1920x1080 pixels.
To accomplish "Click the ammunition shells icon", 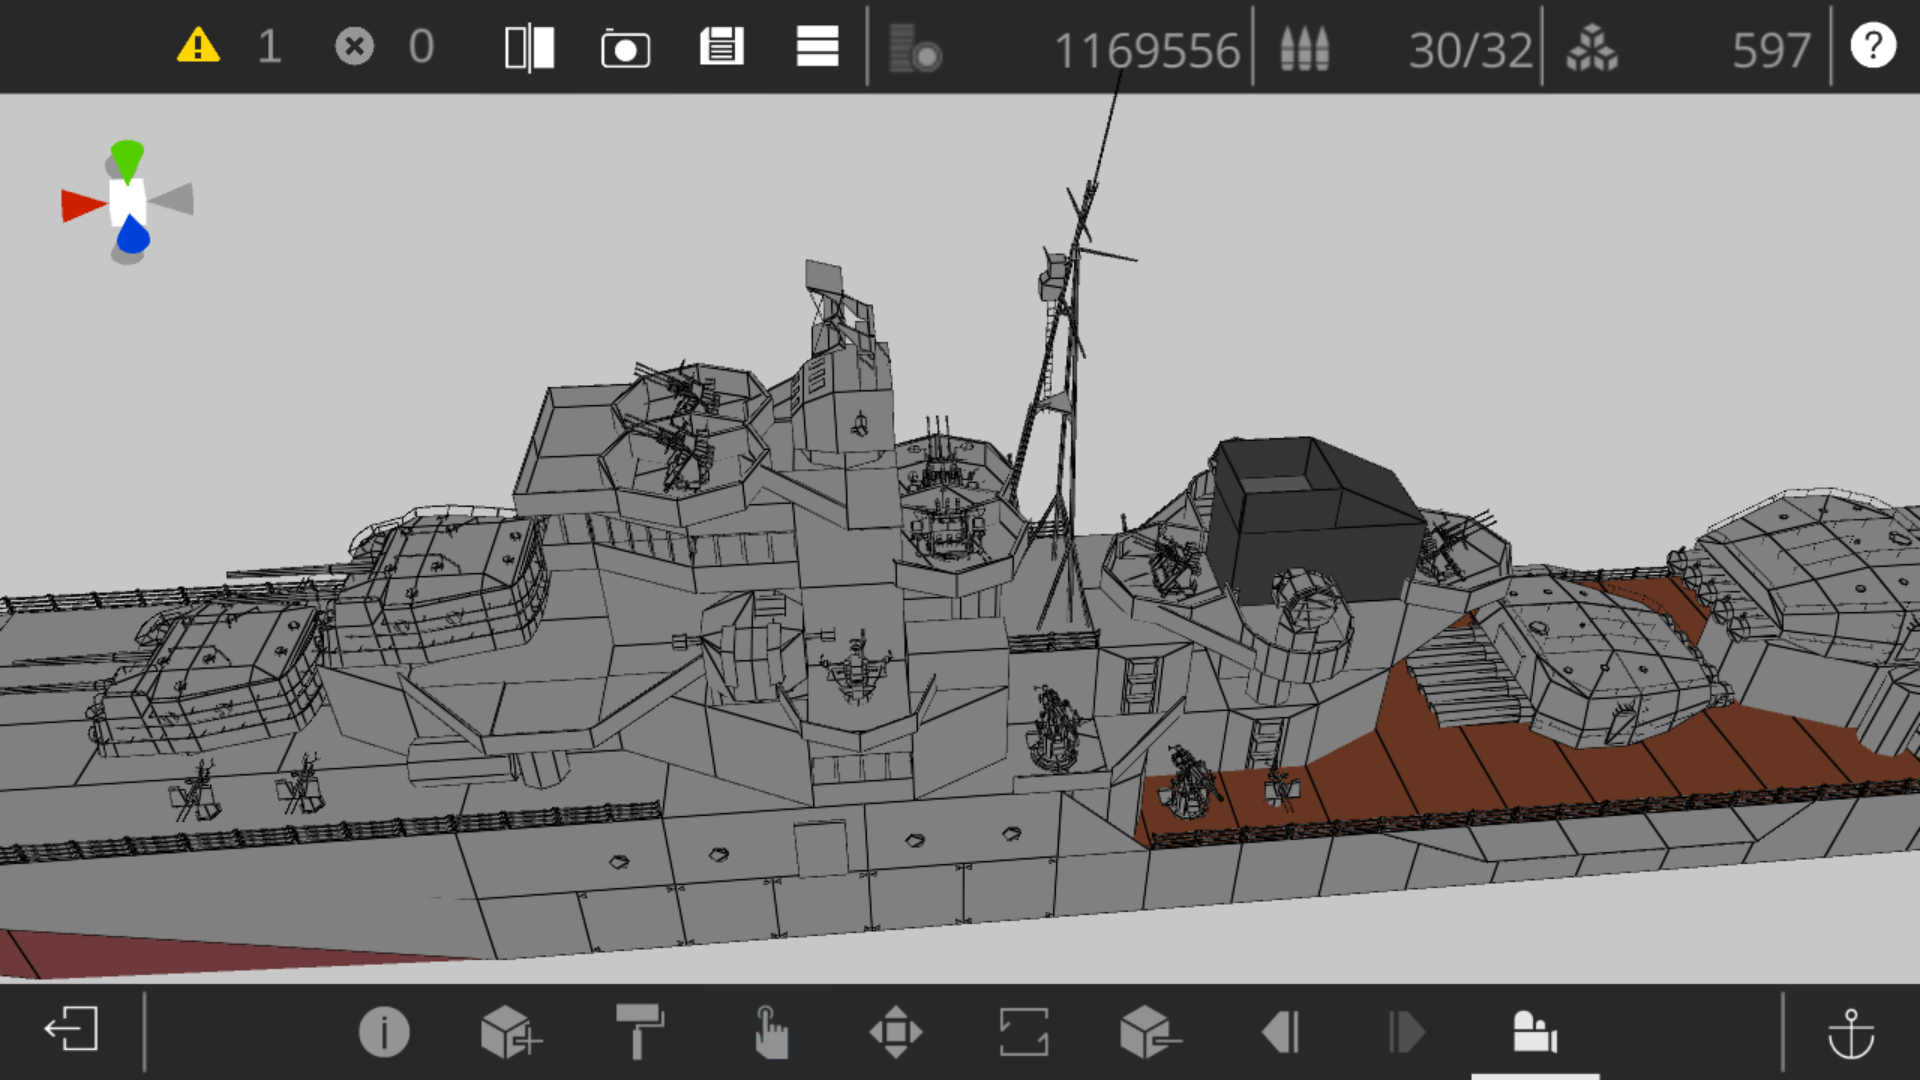I will (x=1305, y=48).
